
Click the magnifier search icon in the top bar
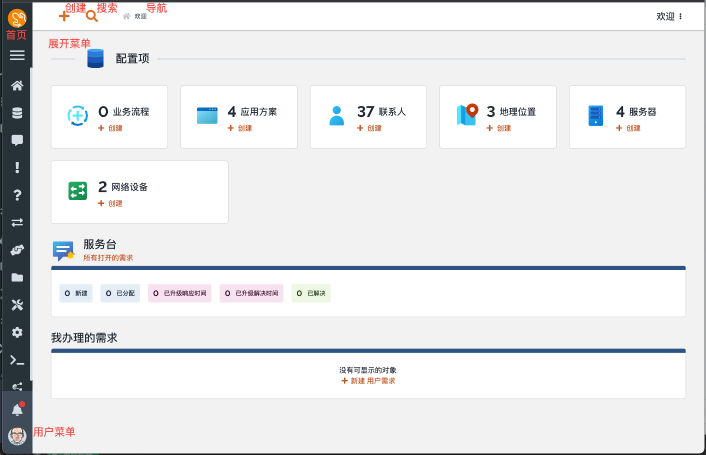click(92, 16)
